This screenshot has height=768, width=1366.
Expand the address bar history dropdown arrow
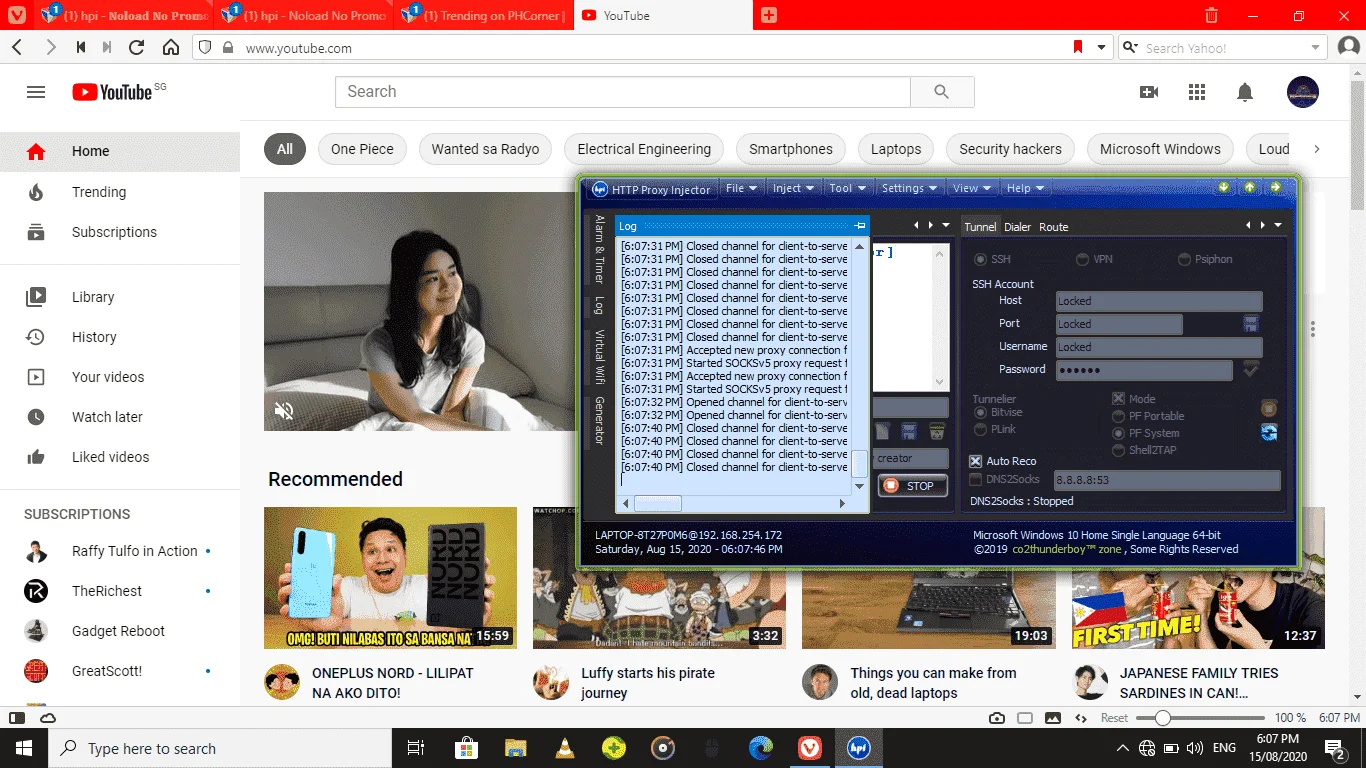(x=1102, y=47)
